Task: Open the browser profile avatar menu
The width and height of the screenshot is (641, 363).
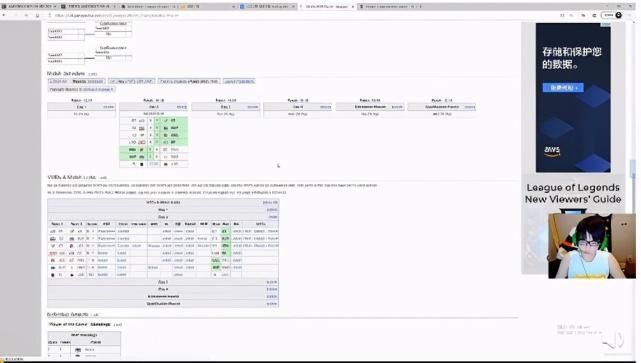Action: pyautogui.click(x=619, y=15)
